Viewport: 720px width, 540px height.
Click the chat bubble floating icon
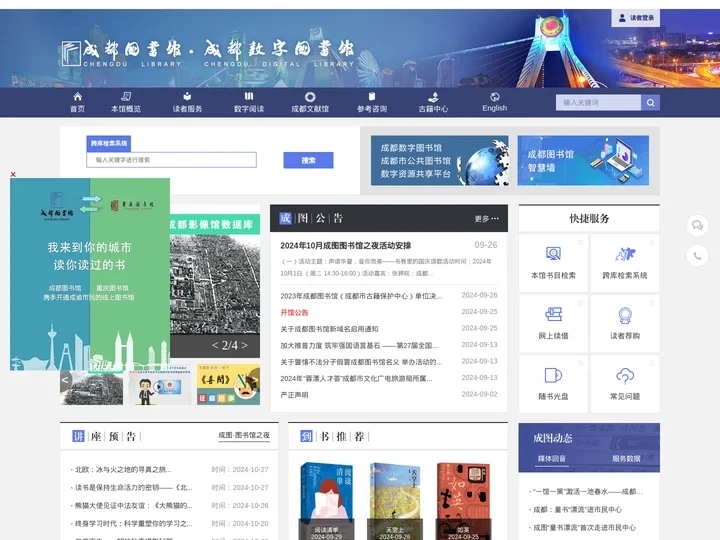tap(697, 225)
